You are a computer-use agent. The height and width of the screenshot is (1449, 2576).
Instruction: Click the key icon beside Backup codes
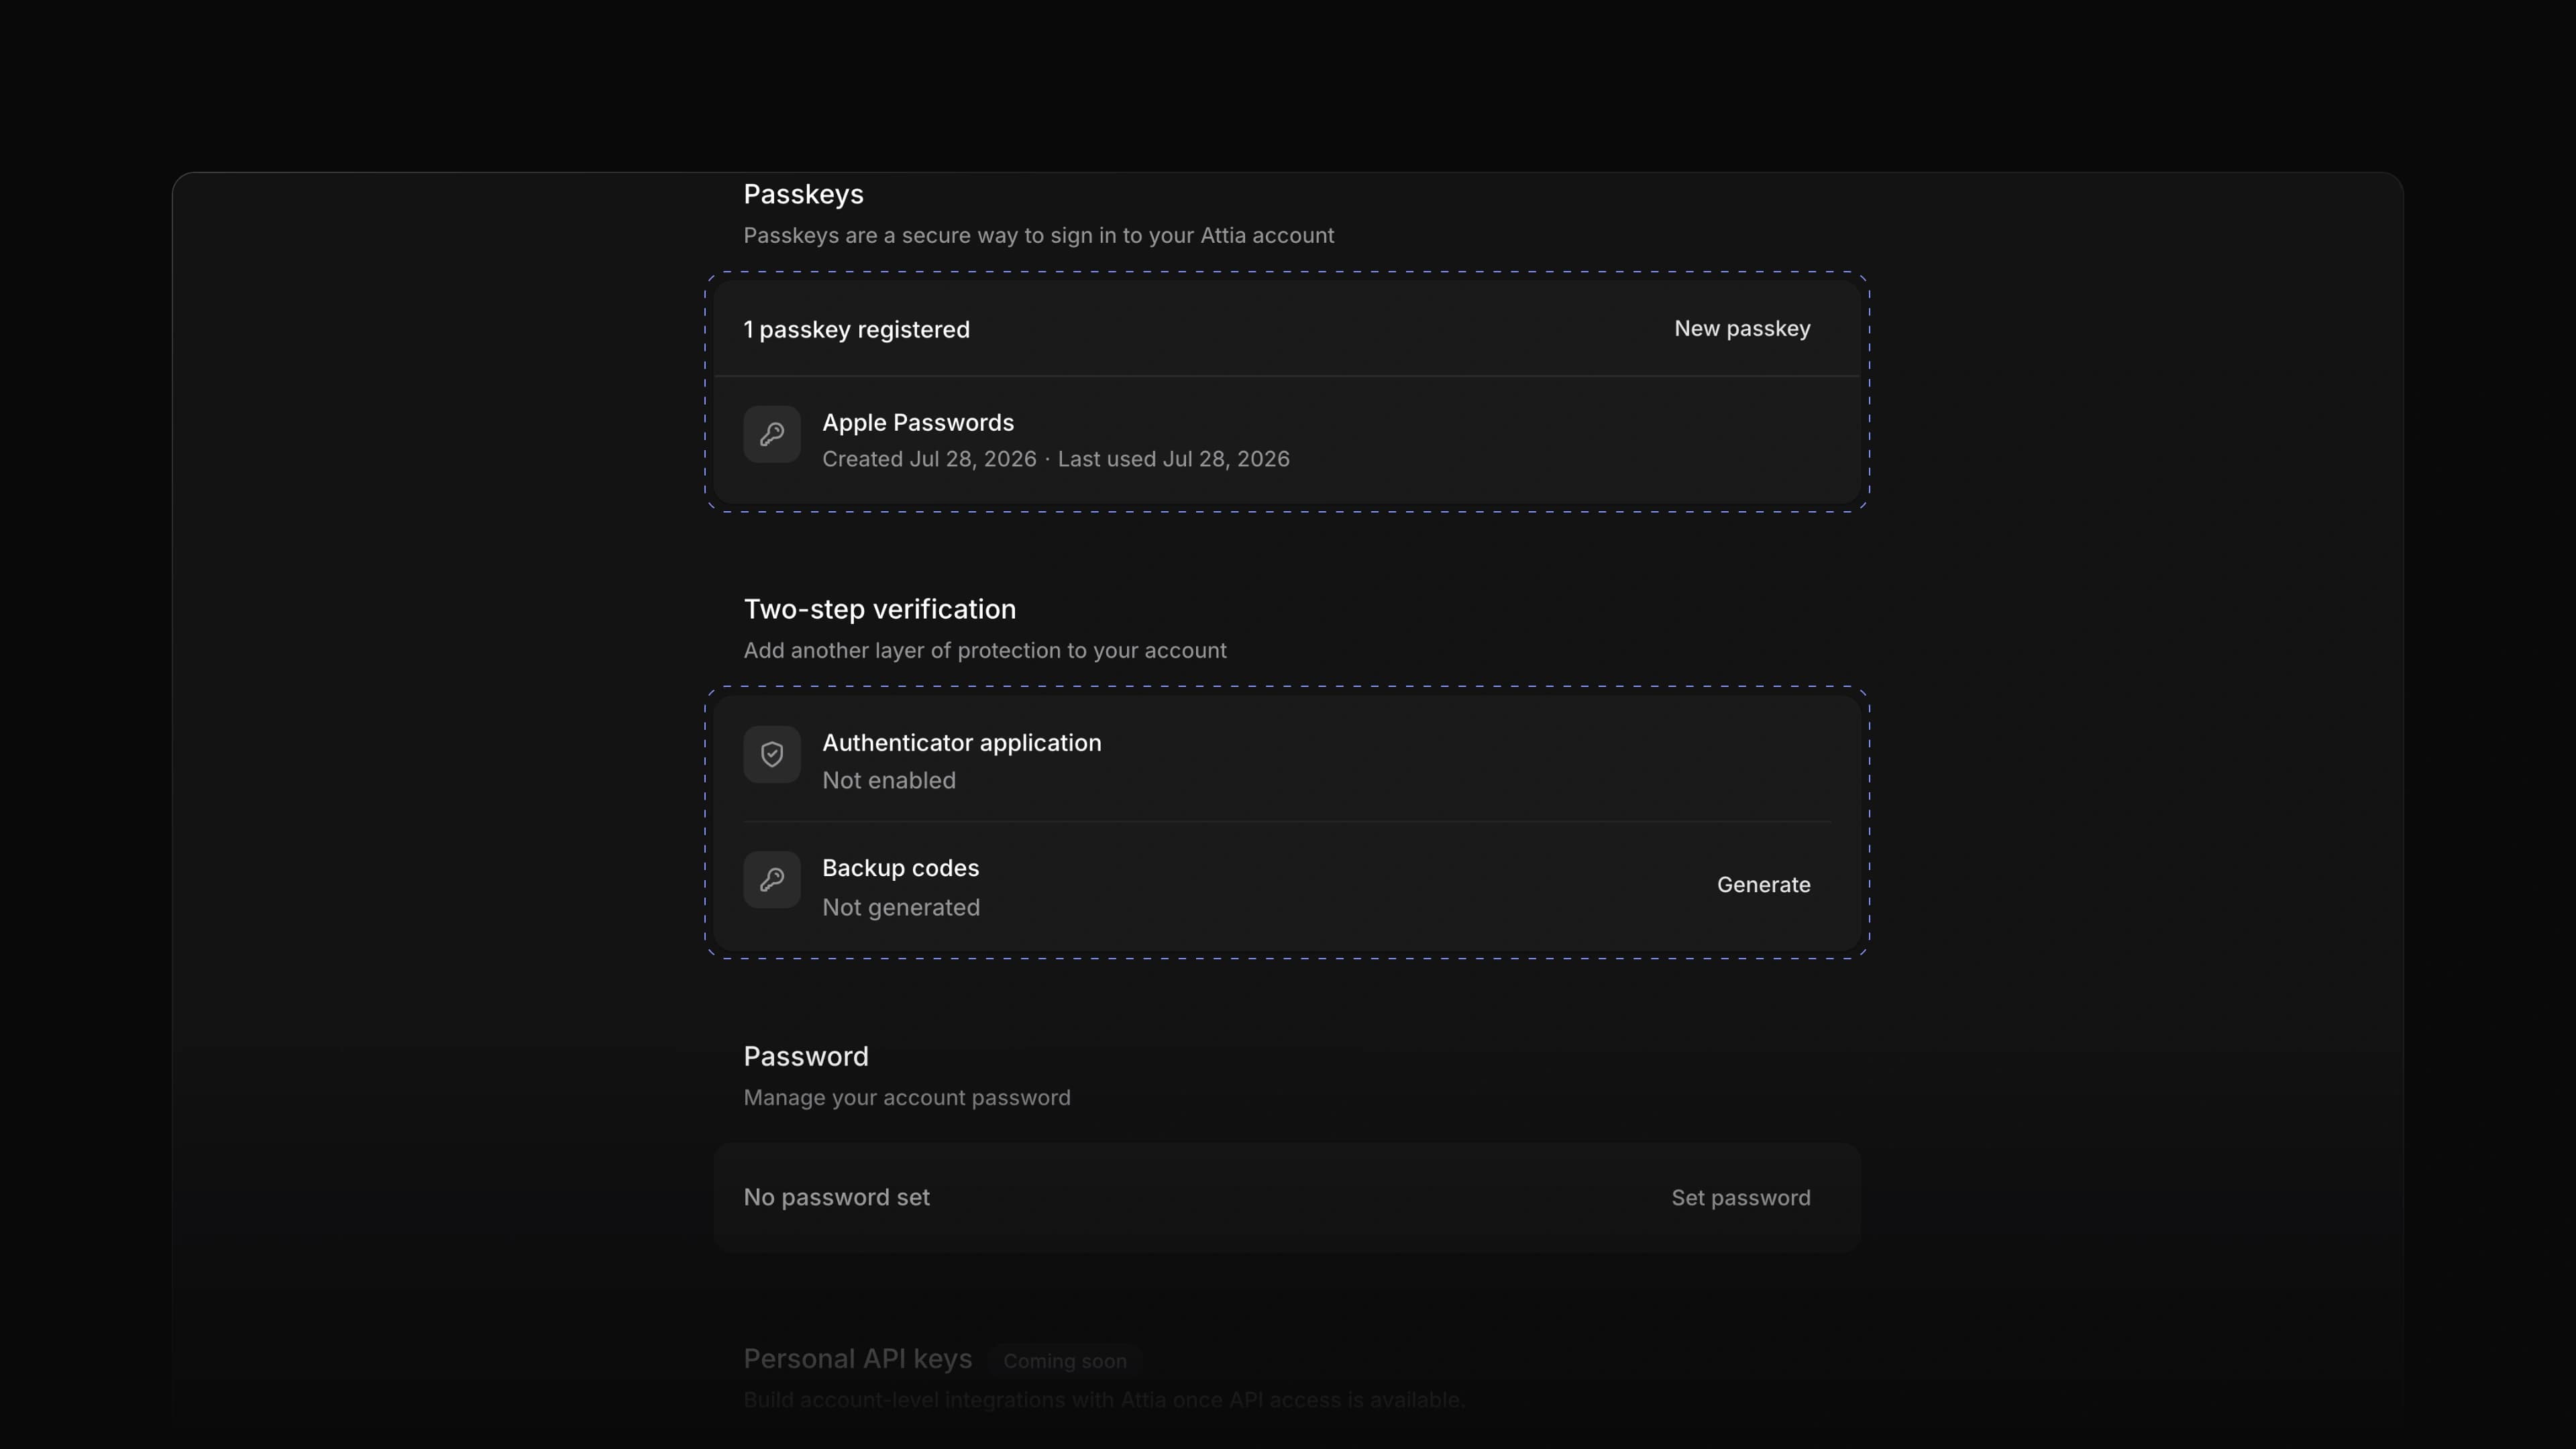[x=771, y=880]
